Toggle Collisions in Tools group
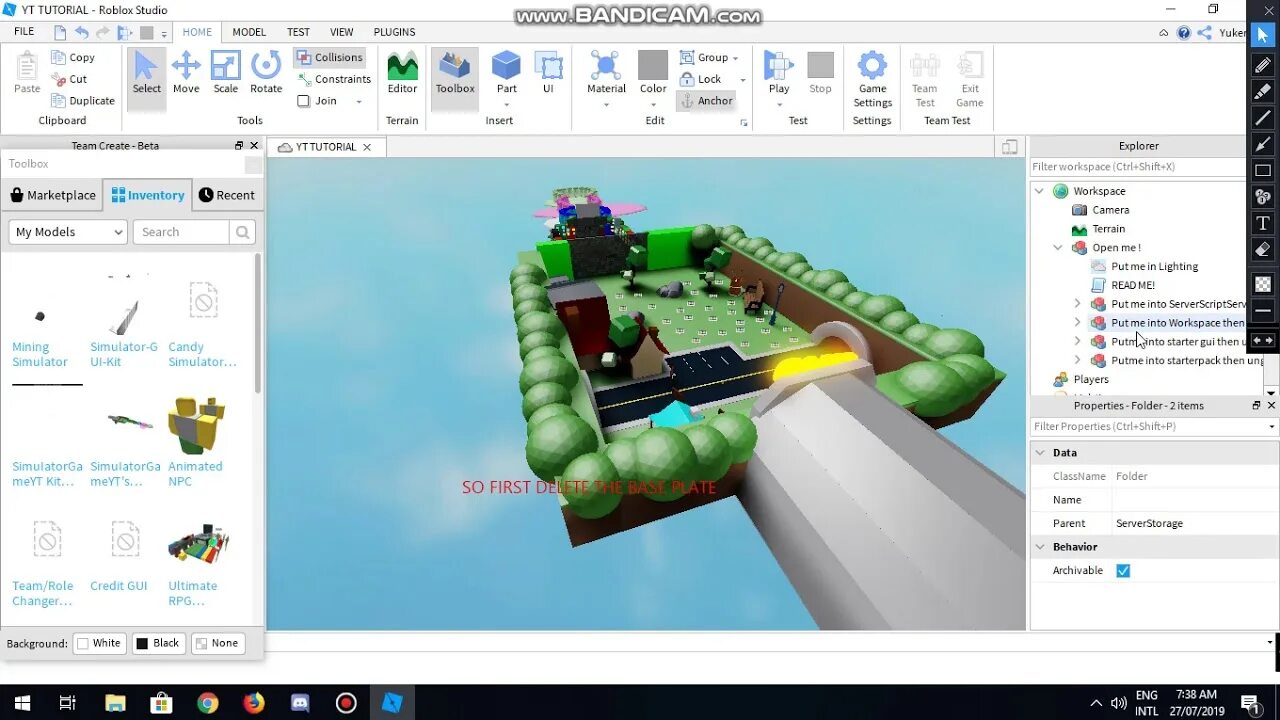This screenshot has width=1280, height=720. (330, 58)
